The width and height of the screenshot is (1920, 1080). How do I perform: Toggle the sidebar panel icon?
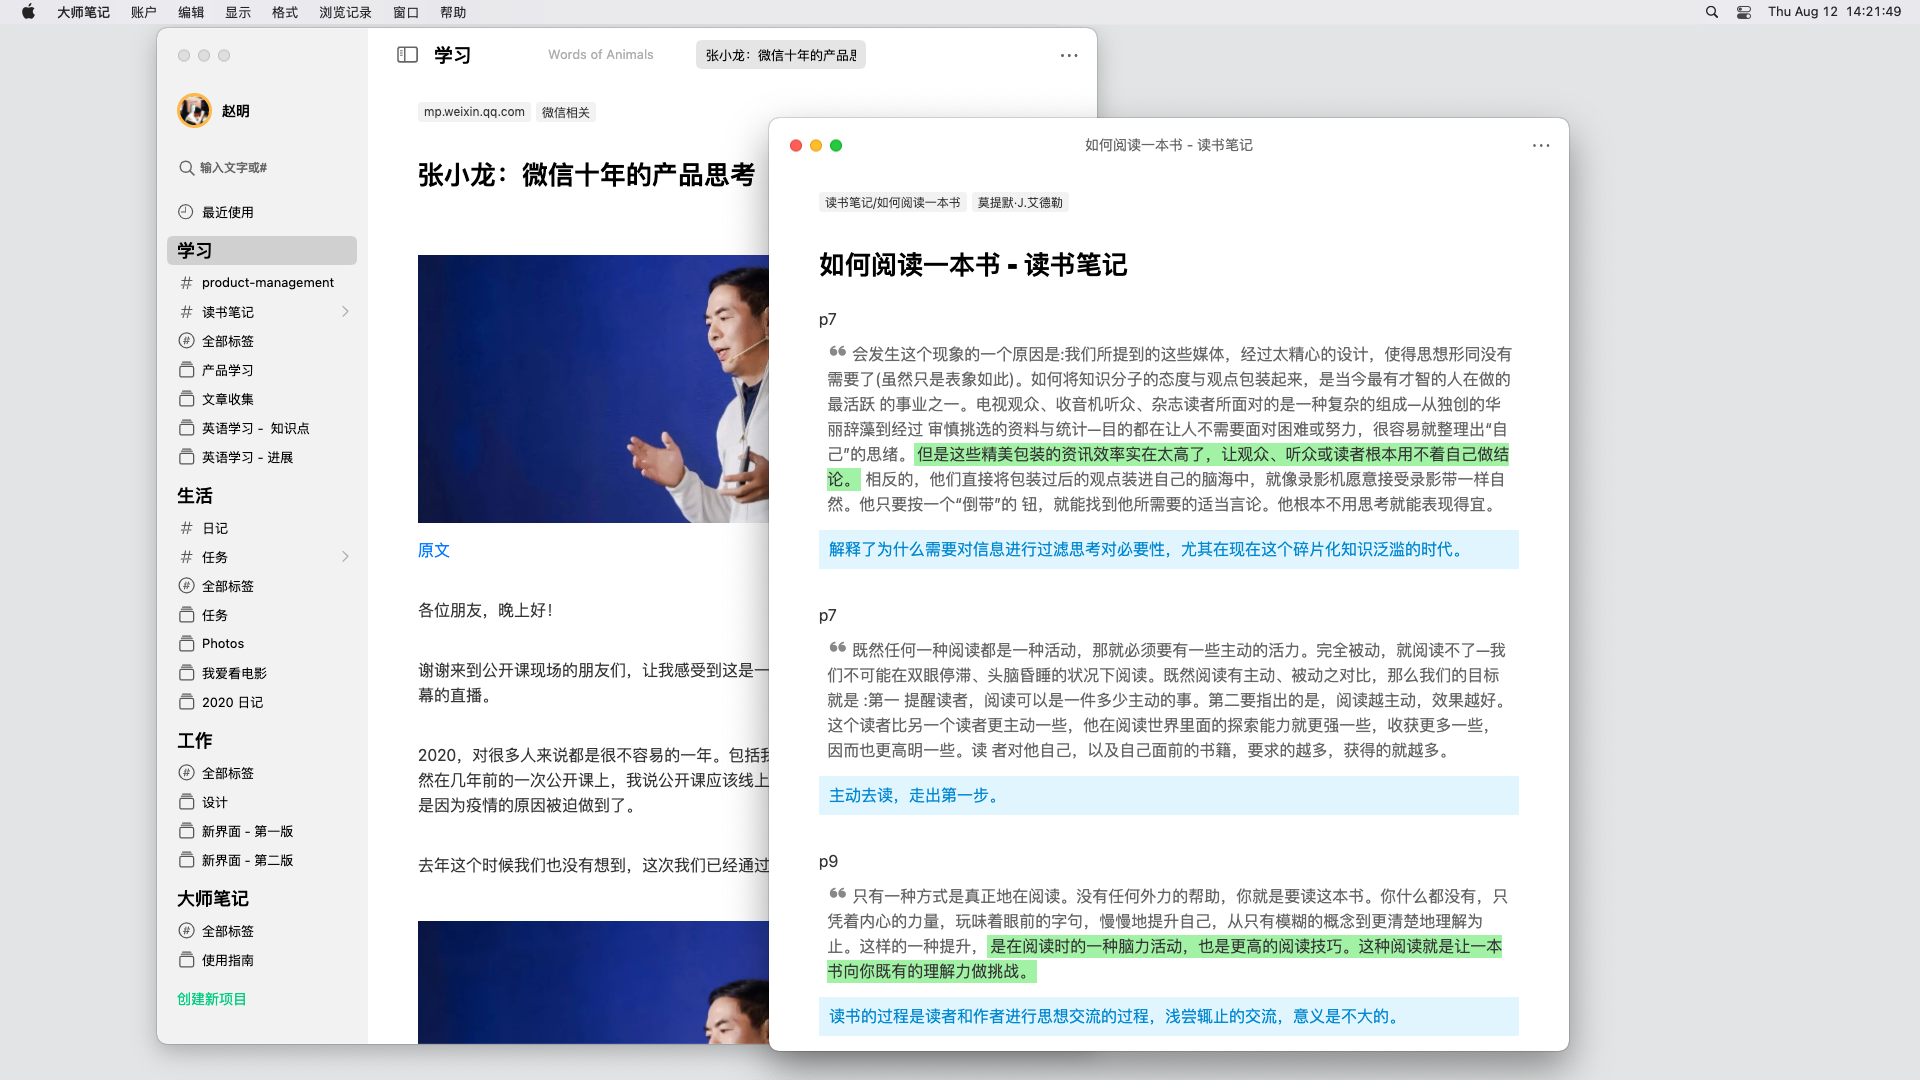pos(407,55)
